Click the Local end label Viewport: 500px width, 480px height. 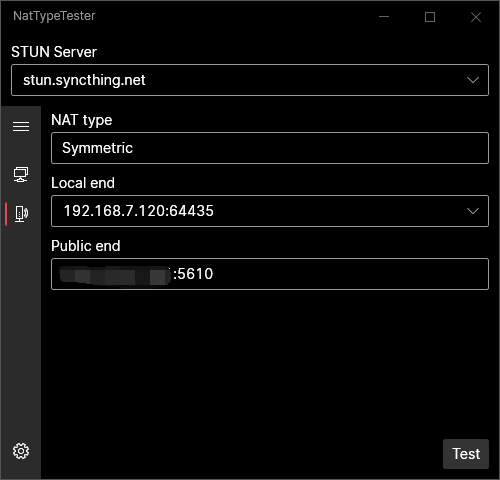83,183
